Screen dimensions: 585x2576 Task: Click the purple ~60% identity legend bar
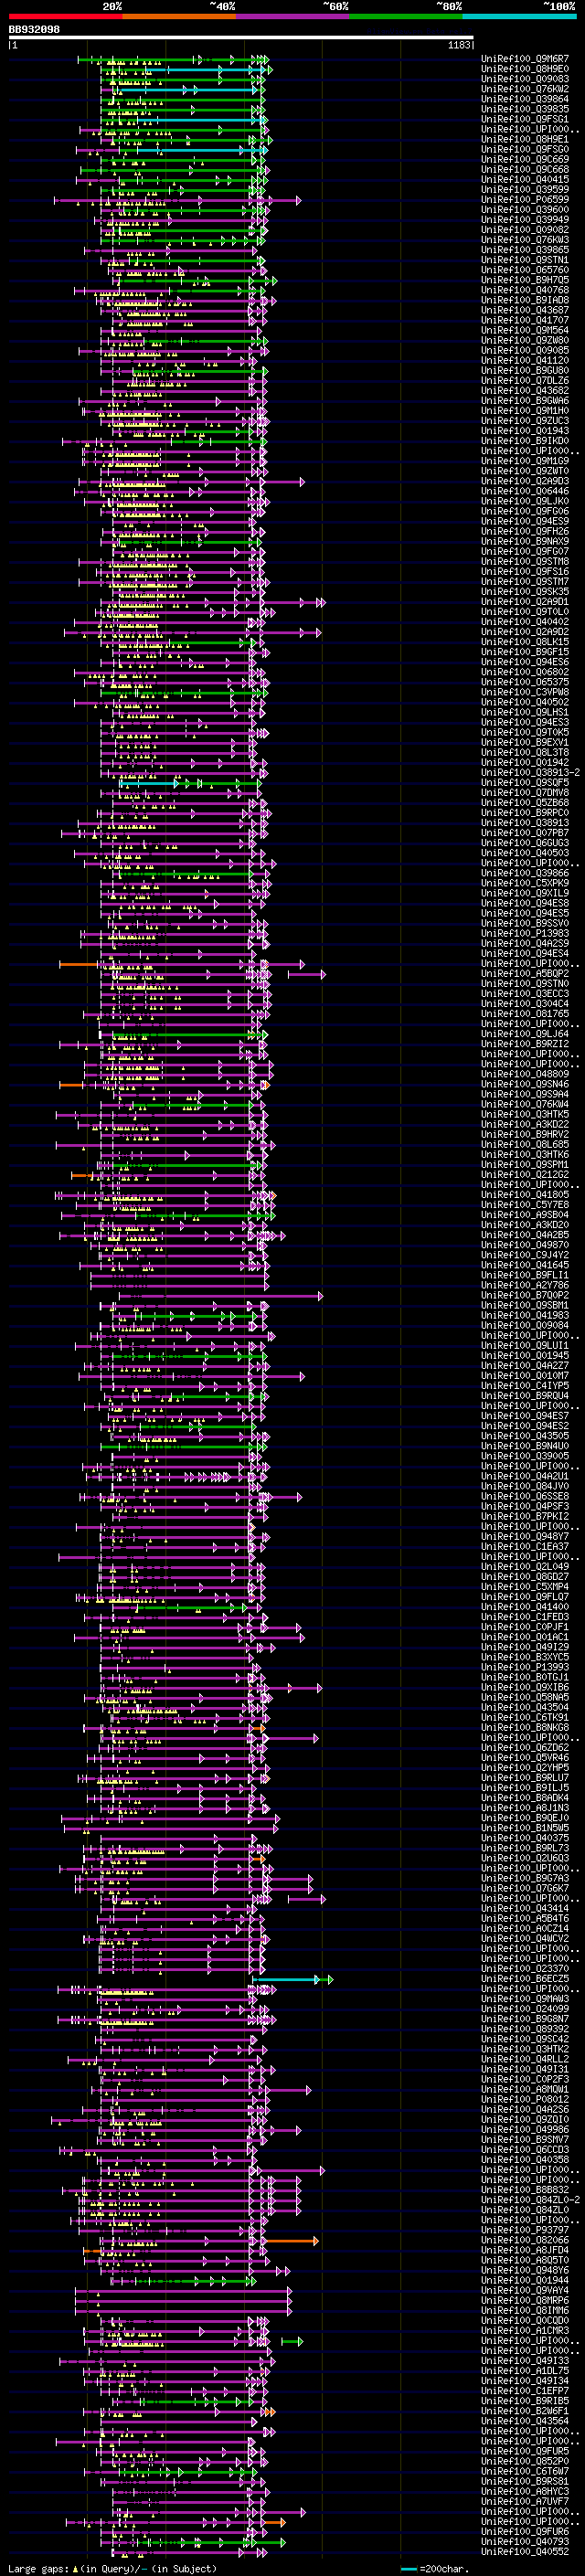coord(293,16)
